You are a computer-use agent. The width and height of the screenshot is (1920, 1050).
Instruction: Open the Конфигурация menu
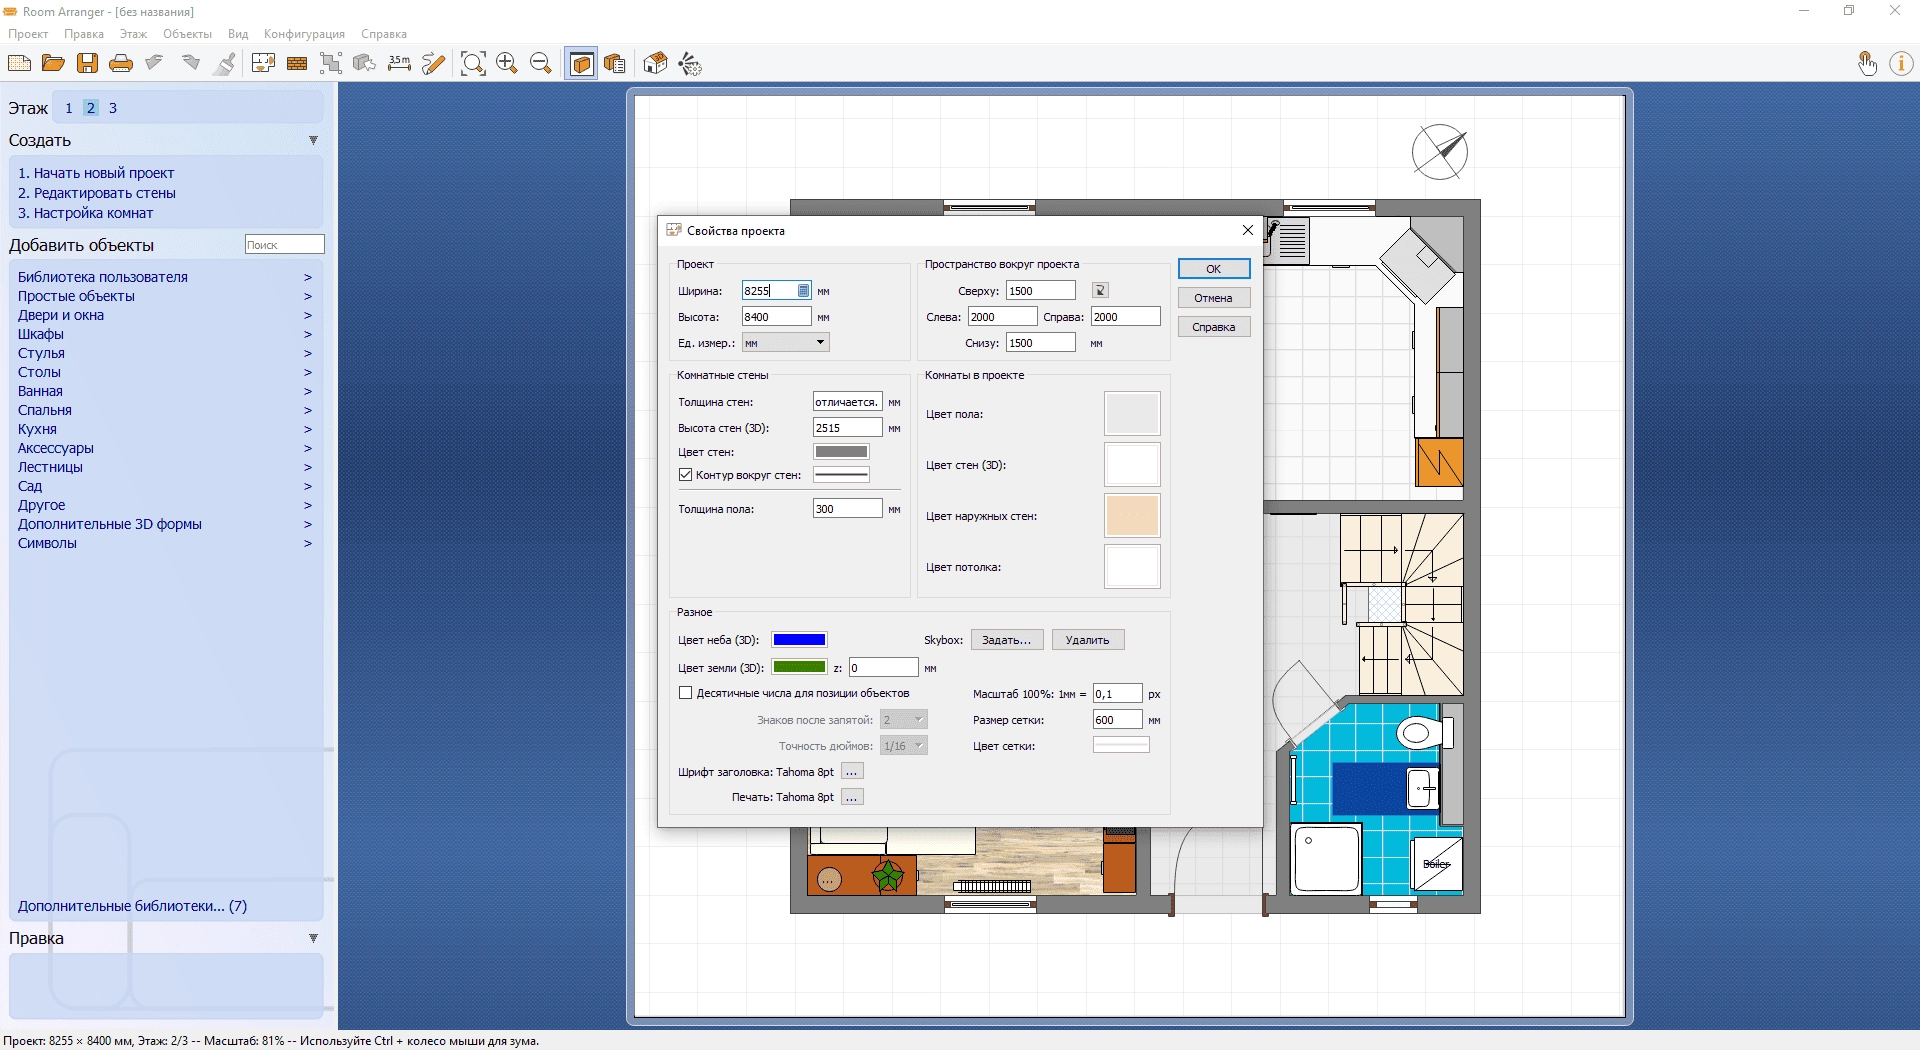pyautogui.click(x=304, y=34)
